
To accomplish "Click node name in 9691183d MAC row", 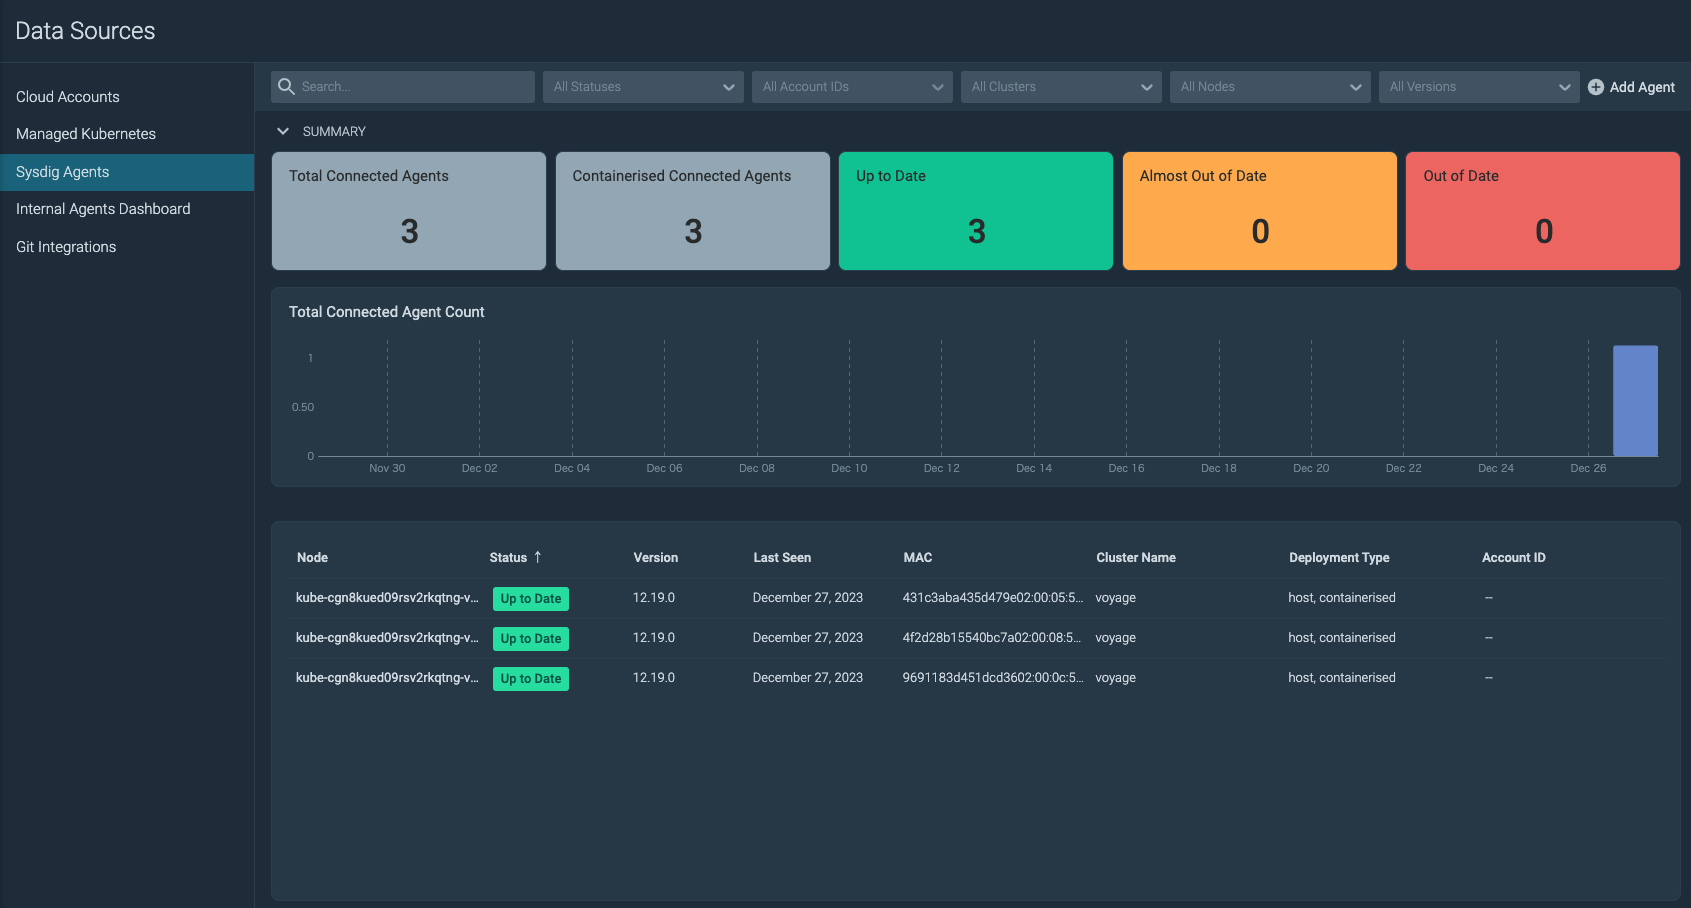I will (387, 678).
